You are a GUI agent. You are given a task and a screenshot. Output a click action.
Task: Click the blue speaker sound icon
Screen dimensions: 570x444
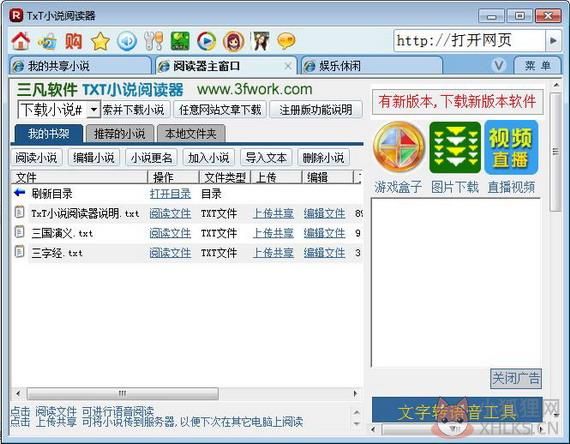pyautogui.click(x=127, y=41)
